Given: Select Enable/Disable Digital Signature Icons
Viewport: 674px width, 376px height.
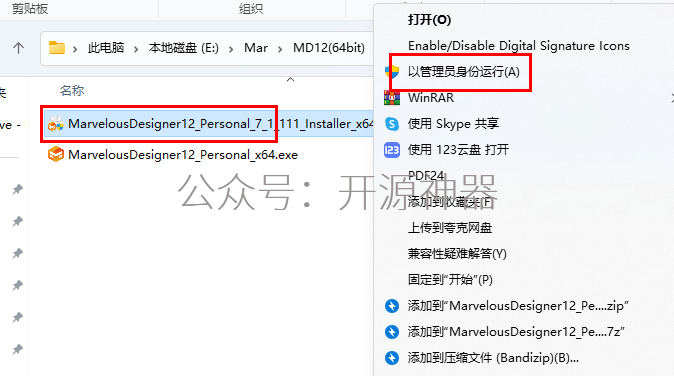Looking at the screenshot, I should (x=518, y=46).
